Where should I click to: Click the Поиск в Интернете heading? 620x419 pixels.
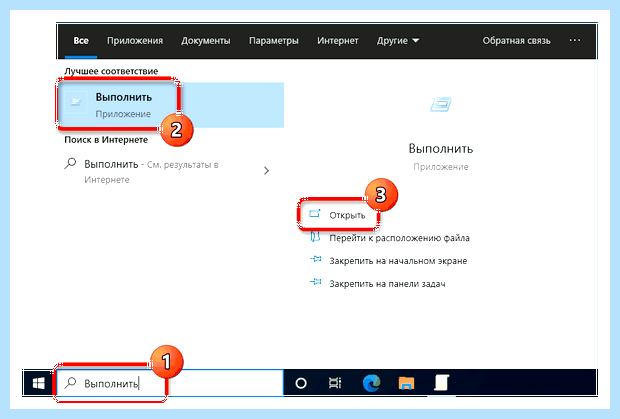(106, 140)
